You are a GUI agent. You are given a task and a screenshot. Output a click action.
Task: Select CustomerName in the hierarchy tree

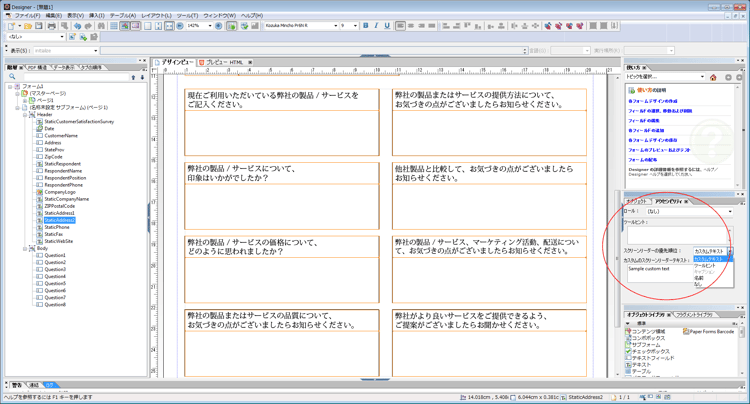[61, 136]
